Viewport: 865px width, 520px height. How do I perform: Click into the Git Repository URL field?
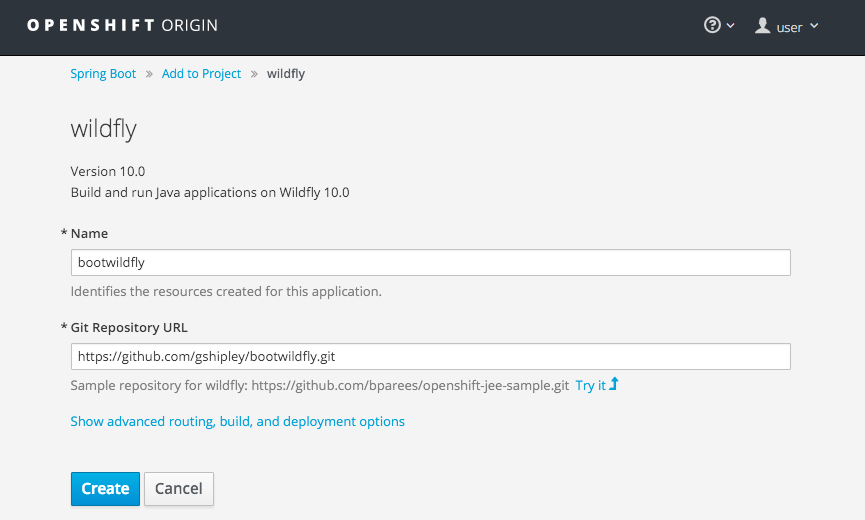[430, 356]
